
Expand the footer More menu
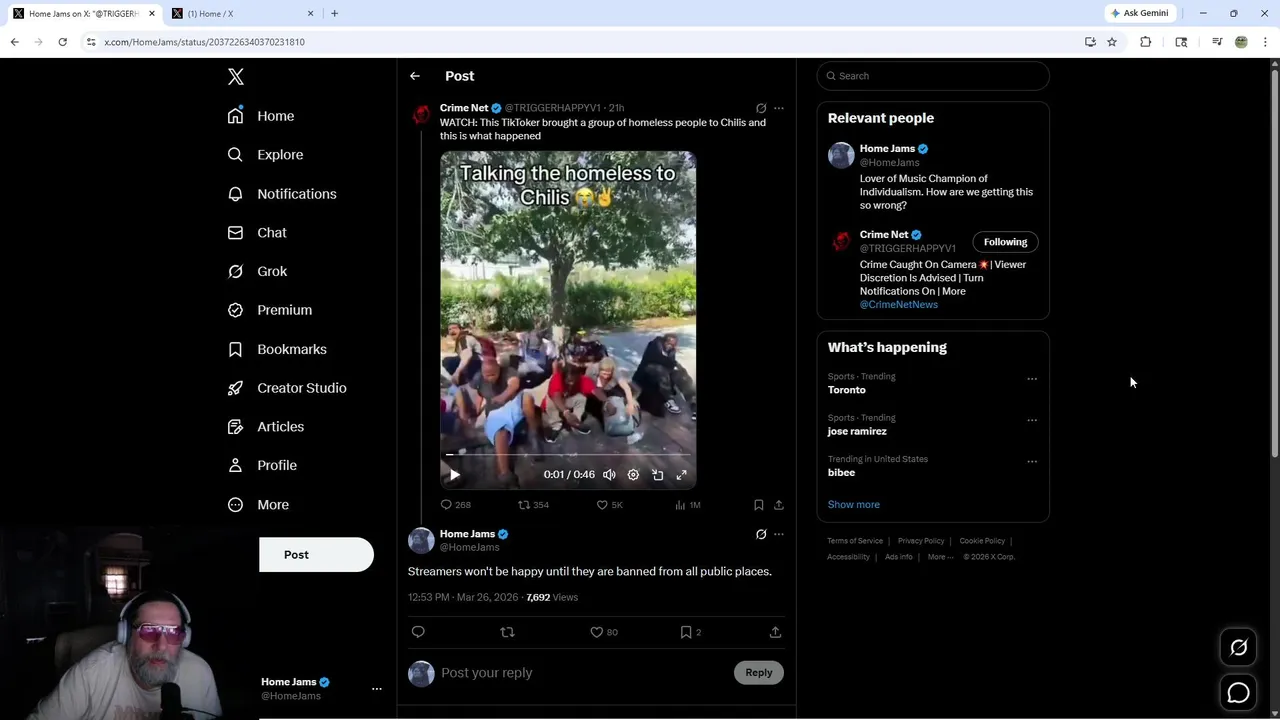click(939, 557)
